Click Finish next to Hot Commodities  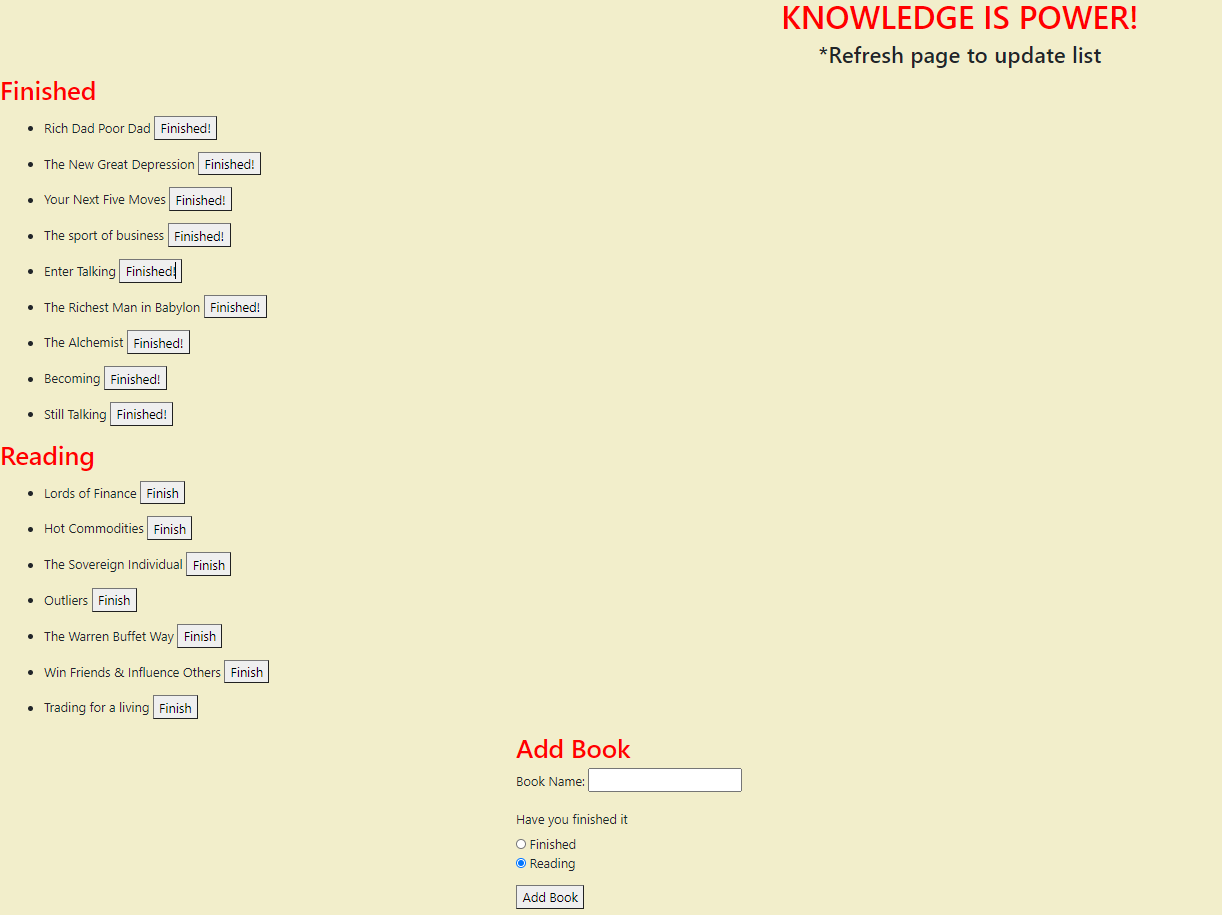tap(169, 529)
